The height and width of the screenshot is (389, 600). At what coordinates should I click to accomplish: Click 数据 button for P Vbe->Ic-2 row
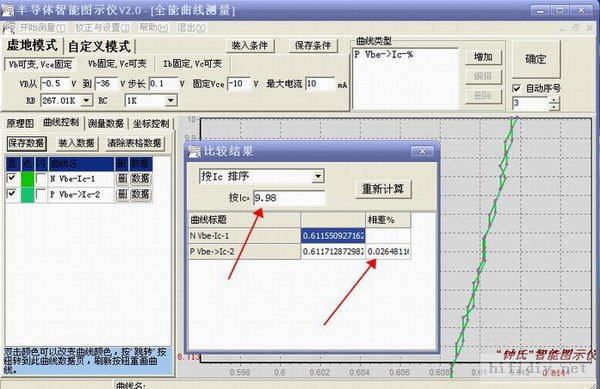[x=141, y=195]
